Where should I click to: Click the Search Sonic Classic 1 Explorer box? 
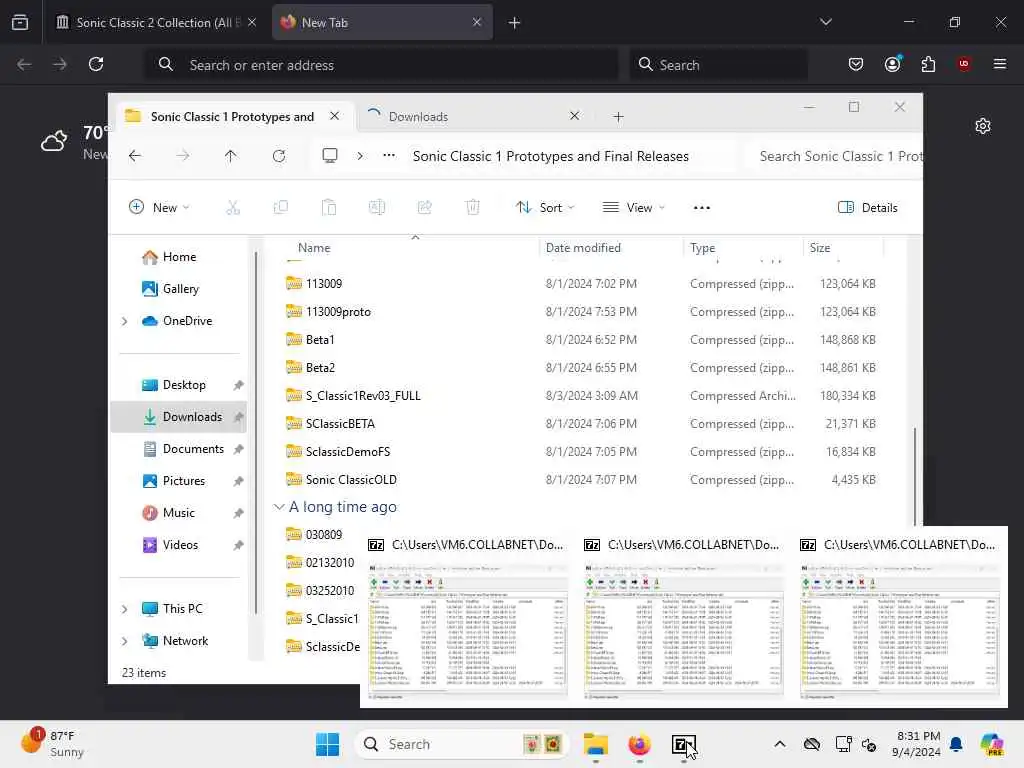coord(836,156)
